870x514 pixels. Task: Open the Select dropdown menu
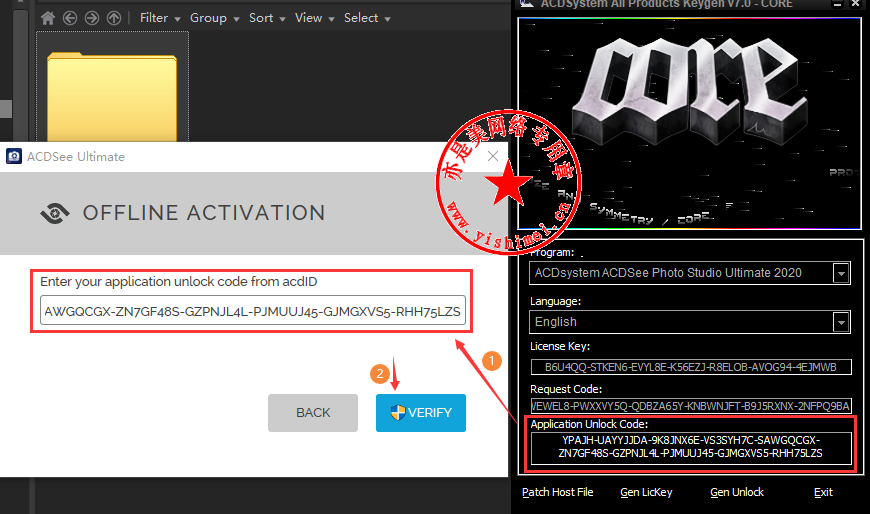[x=367, y=18]
